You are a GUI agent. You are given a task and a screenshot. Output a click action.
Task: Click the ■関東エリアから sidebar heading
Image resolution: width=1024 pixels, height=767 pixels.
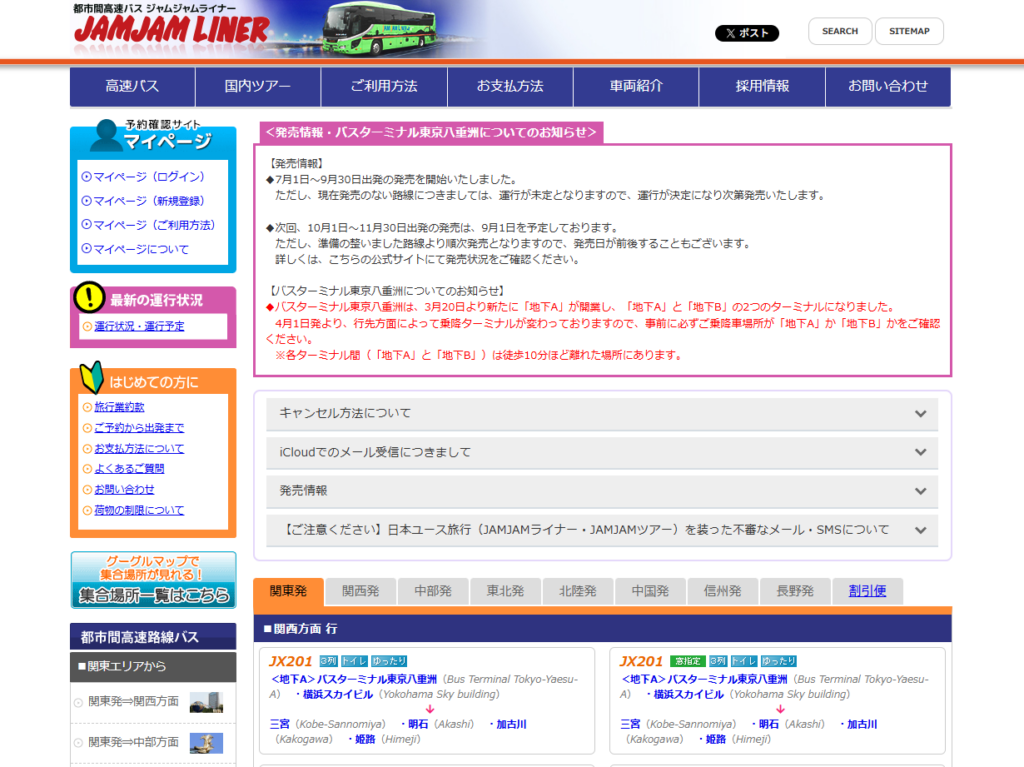click(x=153, y=667)
